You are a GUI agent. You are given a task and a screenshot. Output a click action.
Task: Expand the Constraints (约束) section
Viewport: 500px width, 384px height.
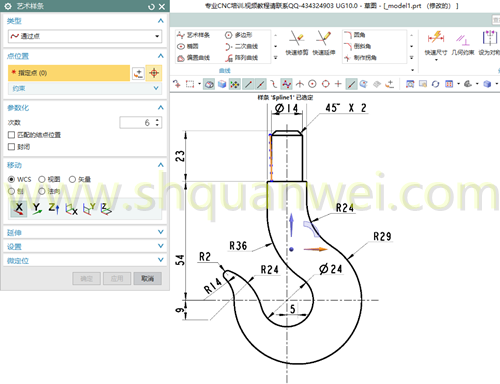coord(85,88)
